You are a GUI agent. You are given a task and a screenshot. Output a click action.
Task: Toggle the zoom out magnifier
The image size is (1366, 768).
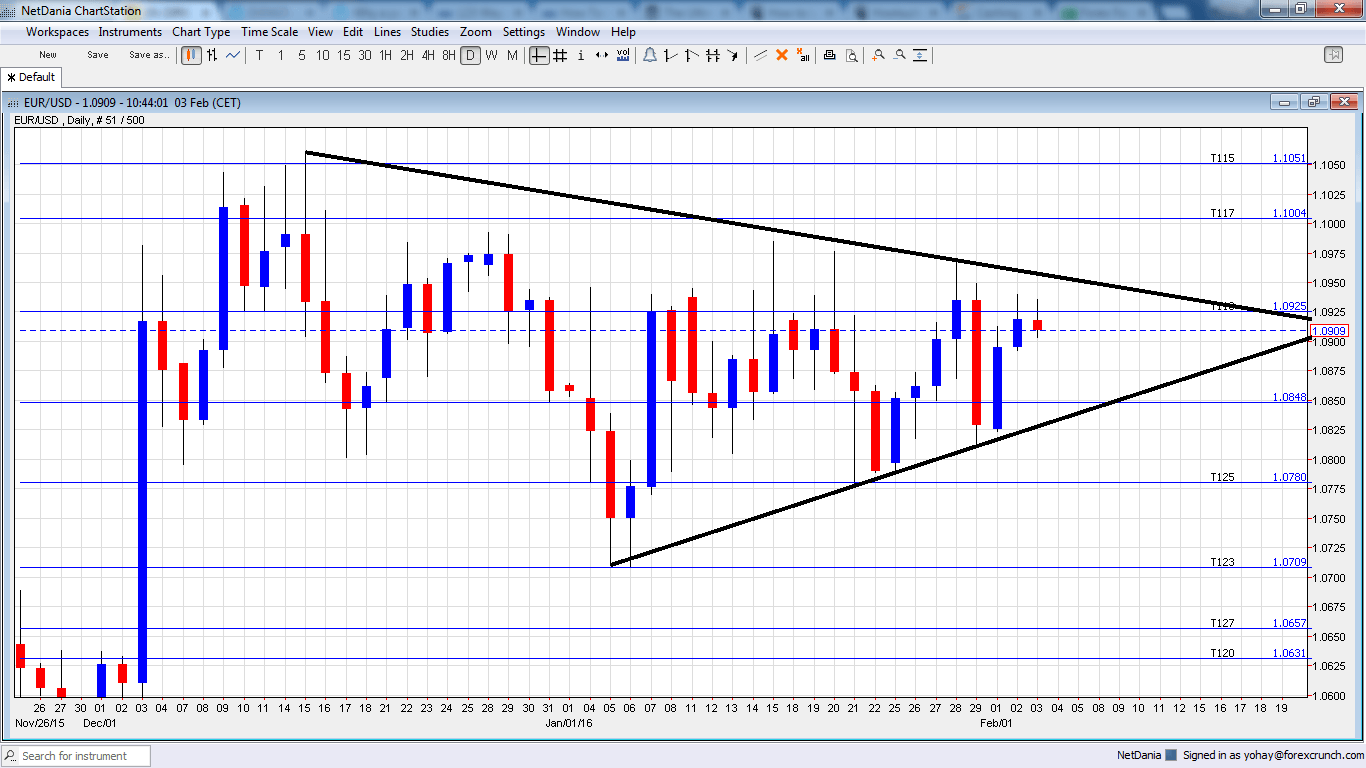(x=899, y=56)
